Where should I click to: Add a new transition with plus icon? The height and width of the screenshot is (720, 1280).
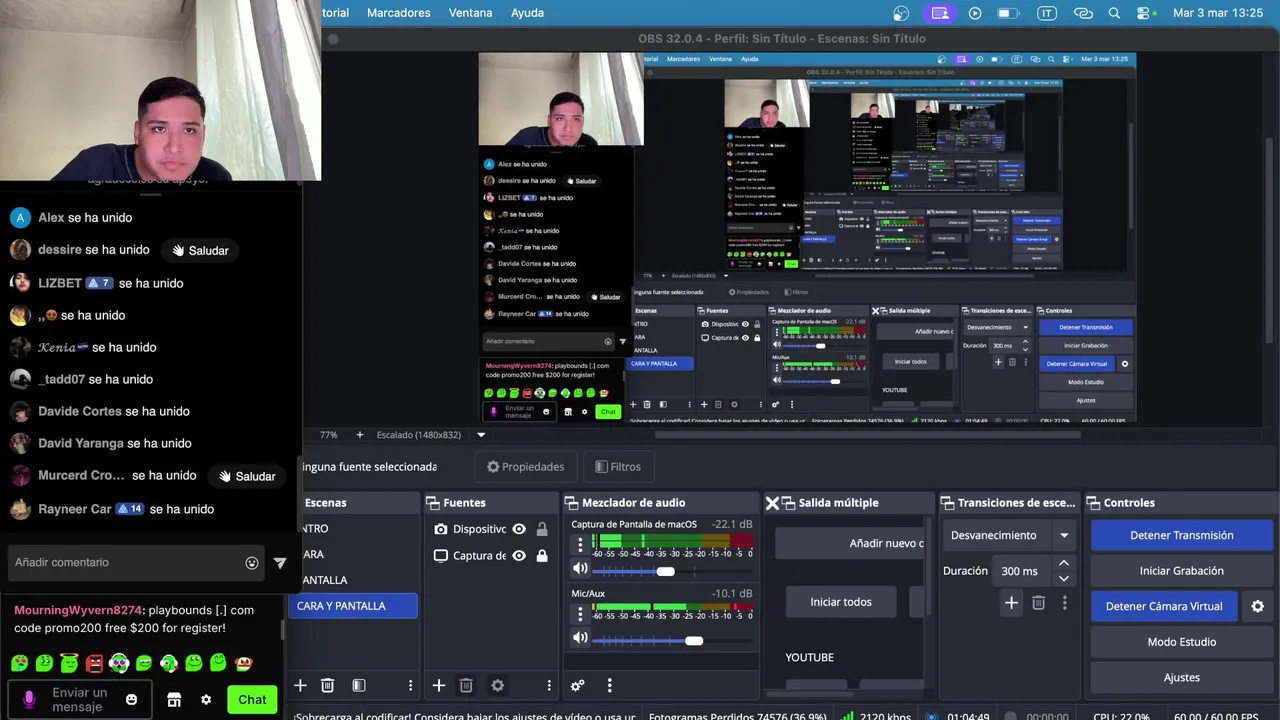tap(1011, 602)
